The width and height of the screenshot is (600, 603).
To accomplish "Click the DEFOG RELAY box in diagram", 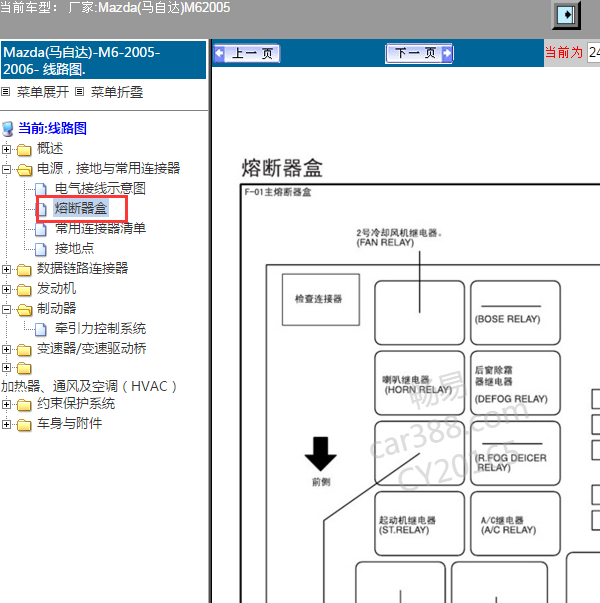I will coord(515,383).
